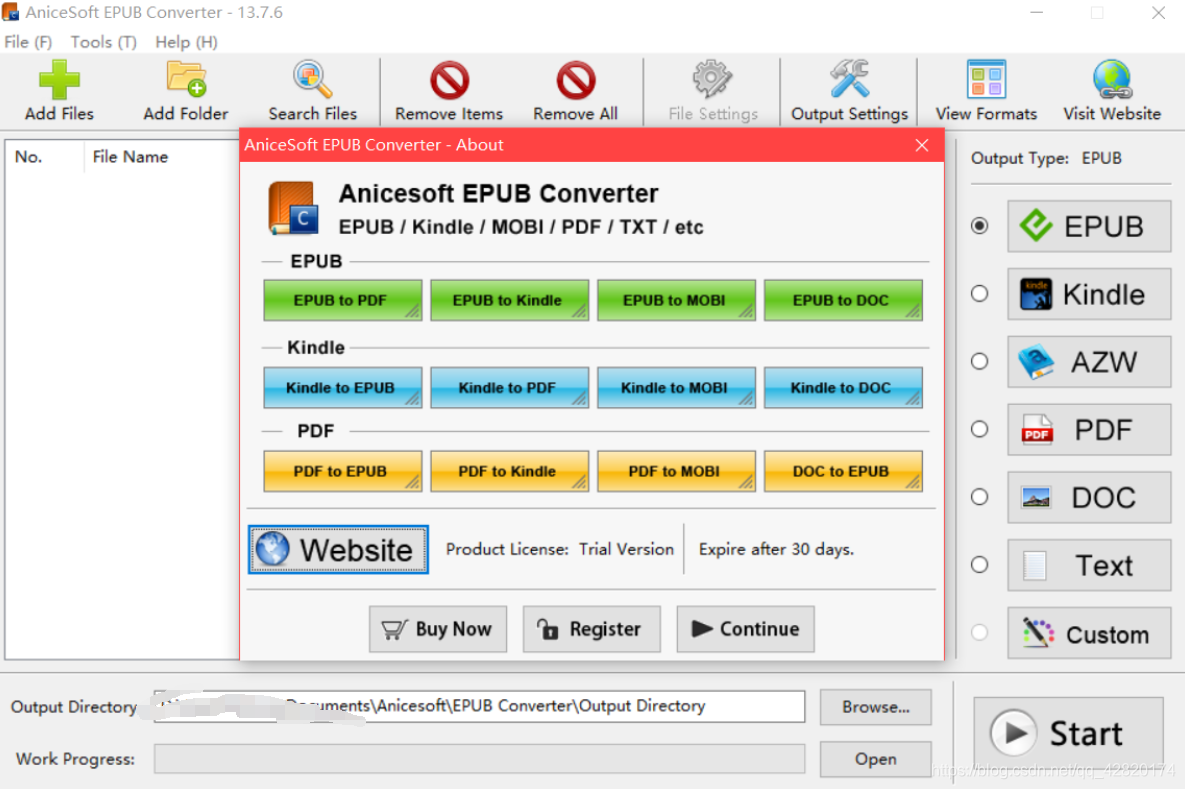Choose the AZW output format button
1185x789 pixels.
(x=1089, y=362)
